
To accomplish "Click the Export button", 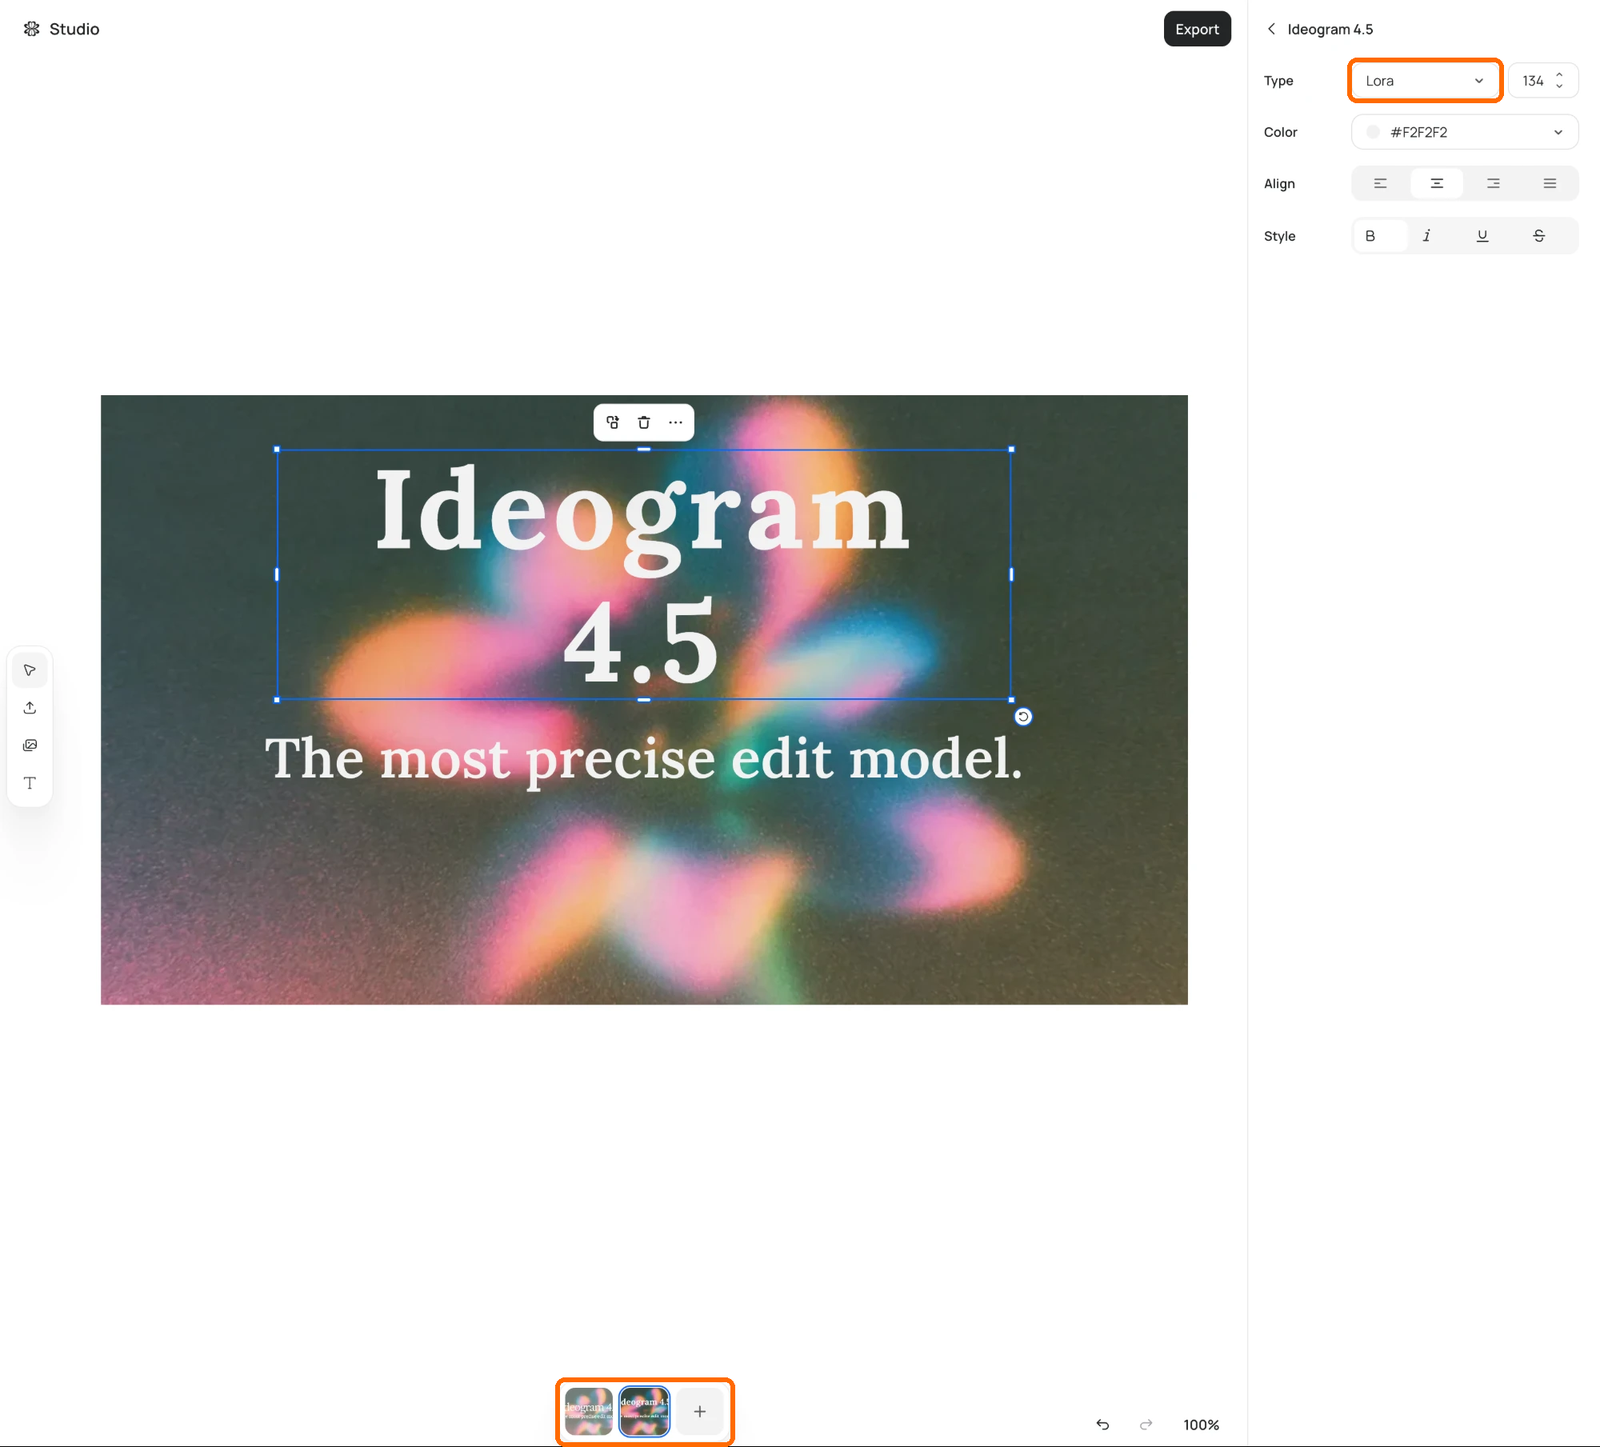I will [1197, 29].
